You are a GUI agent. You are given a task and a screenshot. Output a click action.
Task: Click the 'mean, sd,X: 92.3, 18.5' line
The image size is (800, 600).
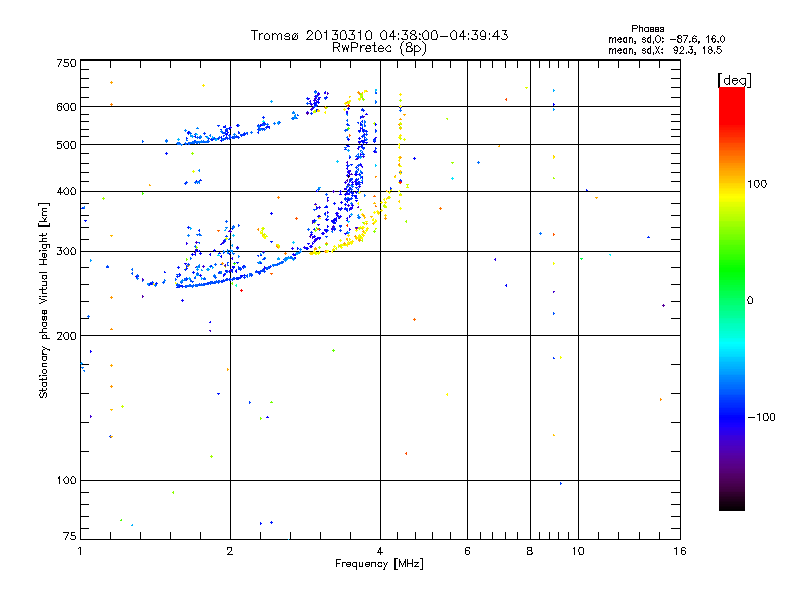pos(665,50)
